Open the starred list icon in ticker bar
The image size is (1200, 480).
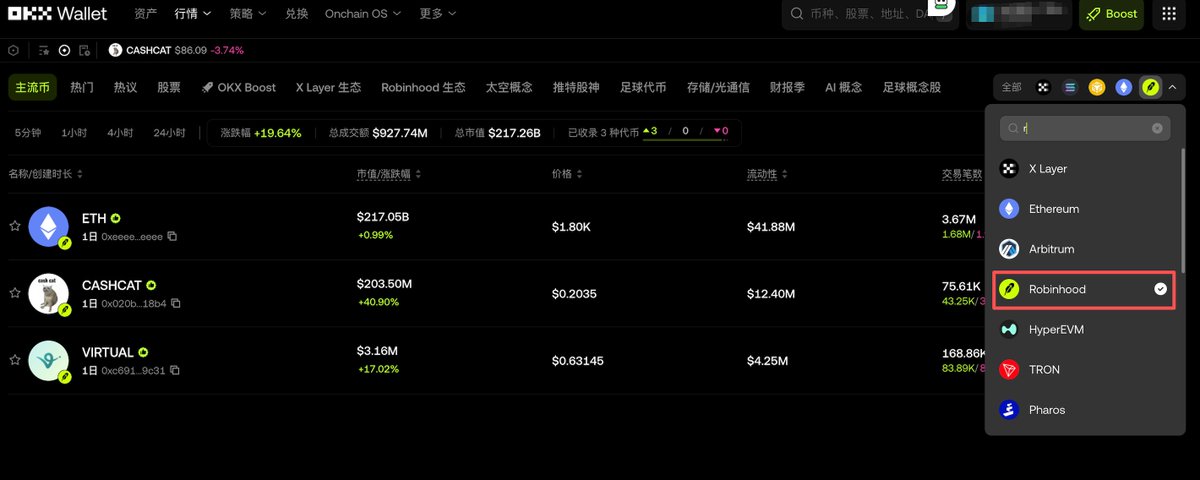click(44, 50)
